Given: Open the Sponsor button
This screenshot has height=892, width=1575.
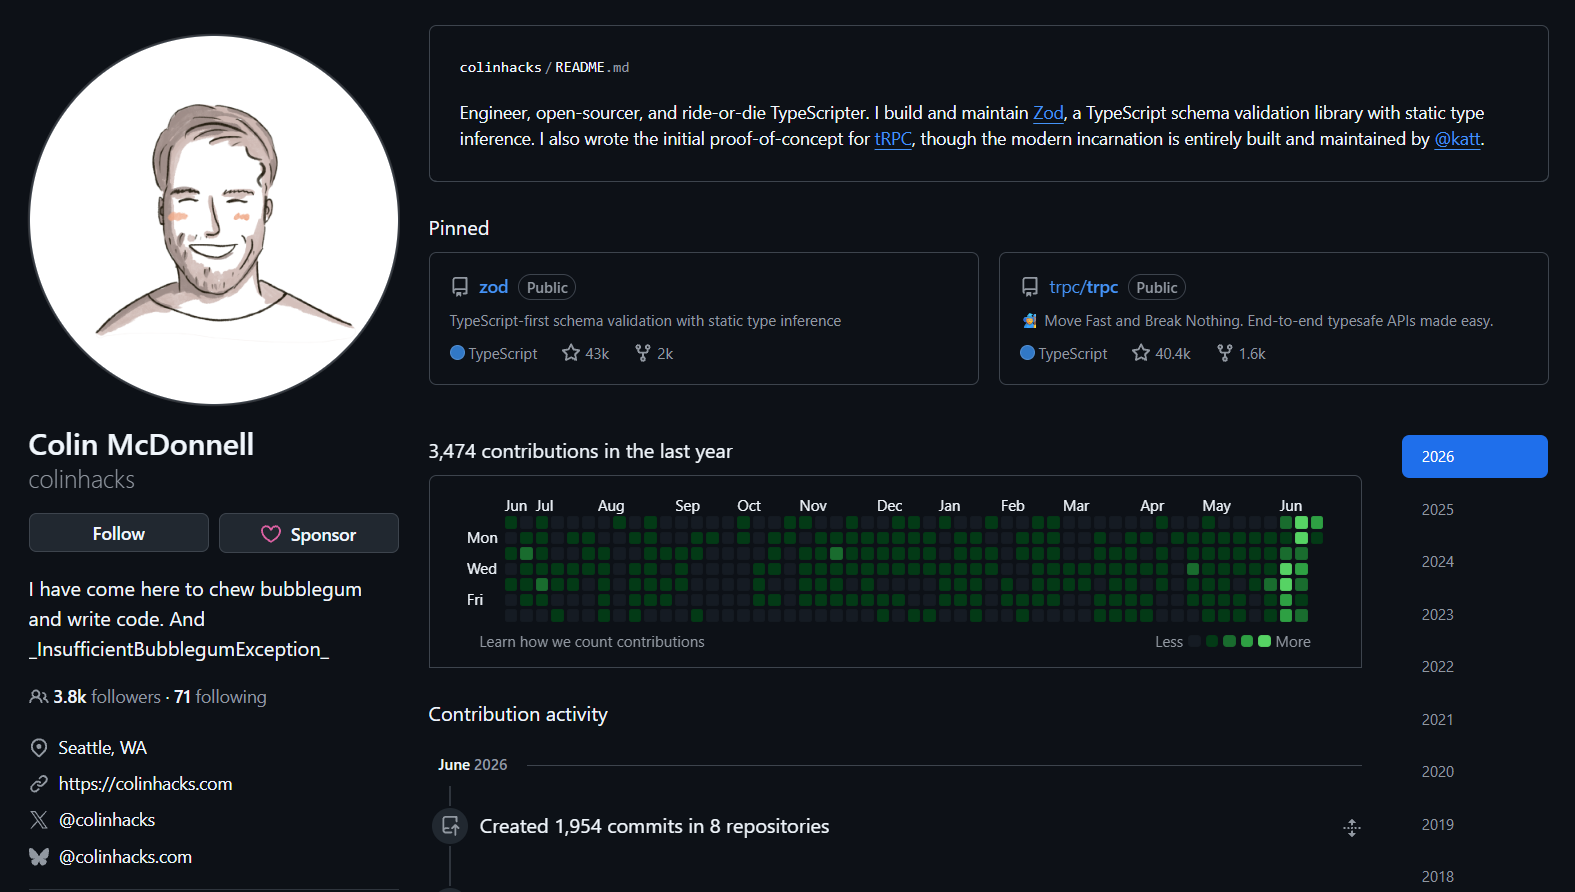Looking at the screenshot, I should pyautogui.click(x=309, y=533).
